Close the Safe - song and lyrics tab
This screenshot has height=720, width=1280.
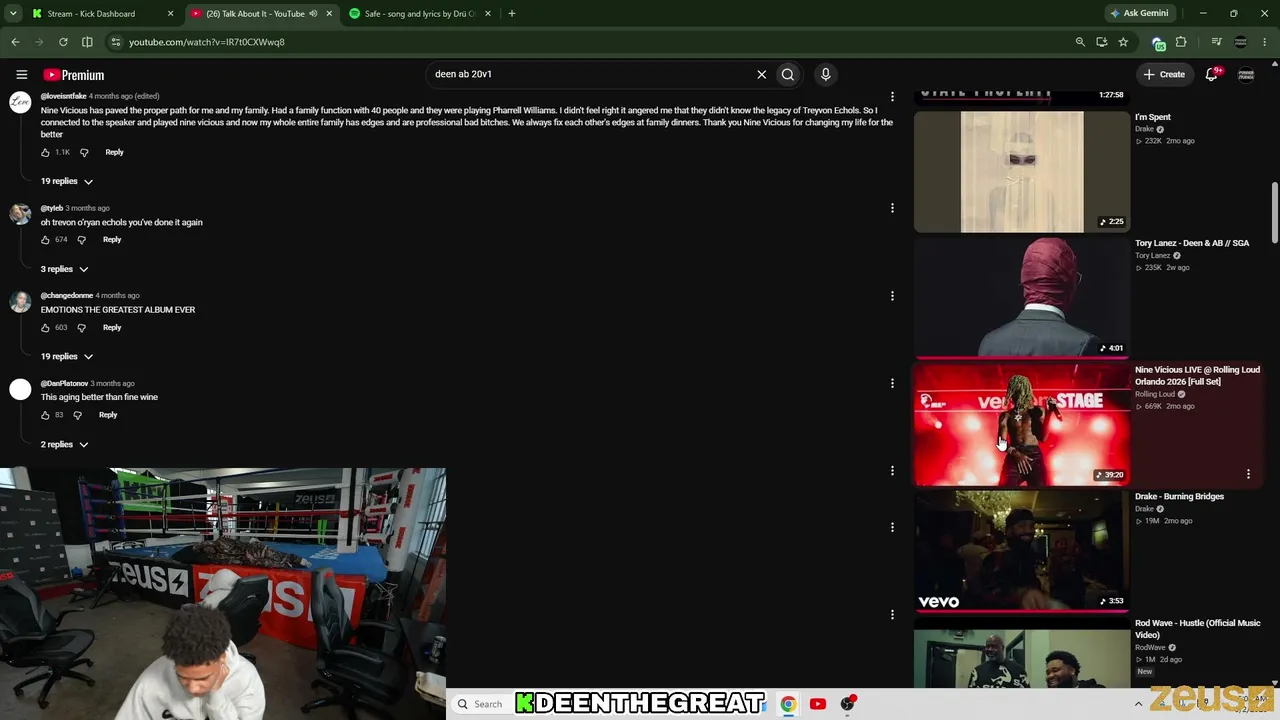coord(487,14)
